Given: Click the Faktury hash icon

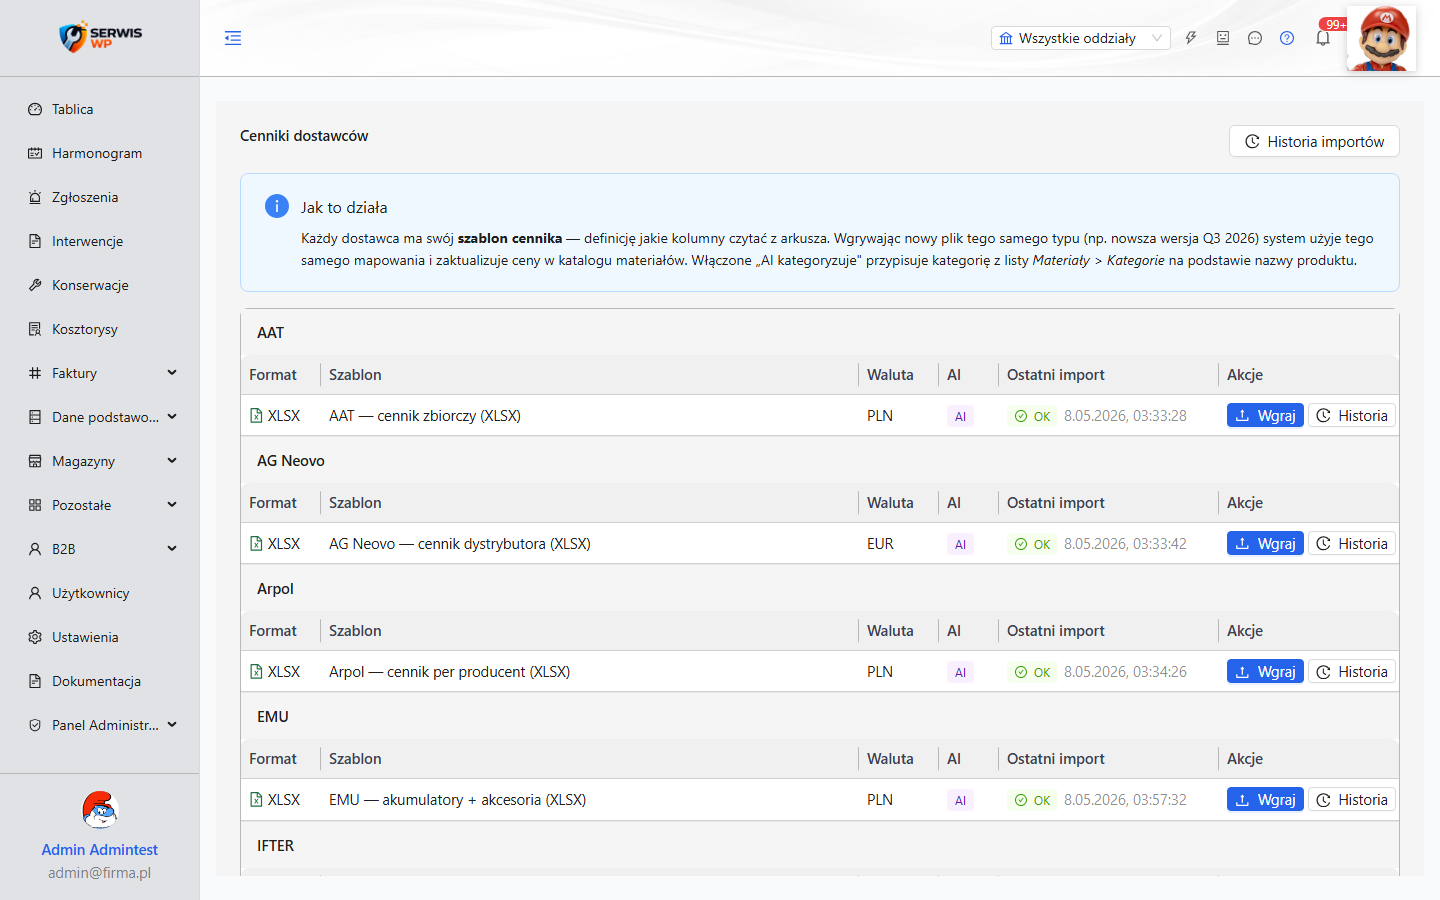Looking at the screenshot, I should [x=35, y=373].
